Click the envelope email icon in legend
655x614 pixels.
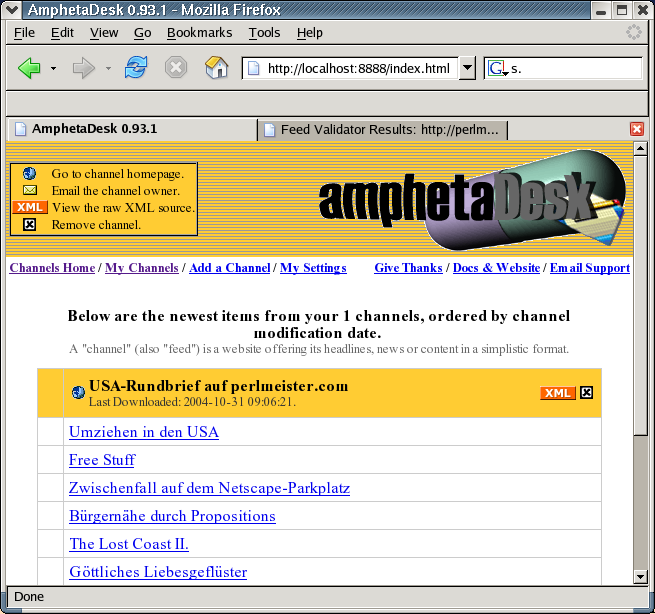30,190
